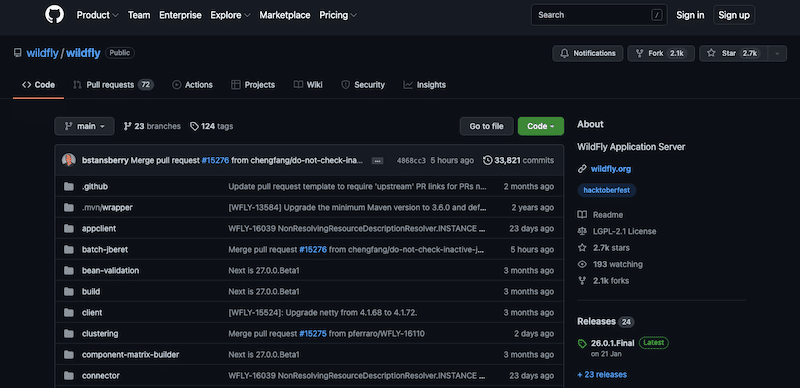The image size is (800, 388).
Task: Click the clustering folder icon
Action: (69, 333)
